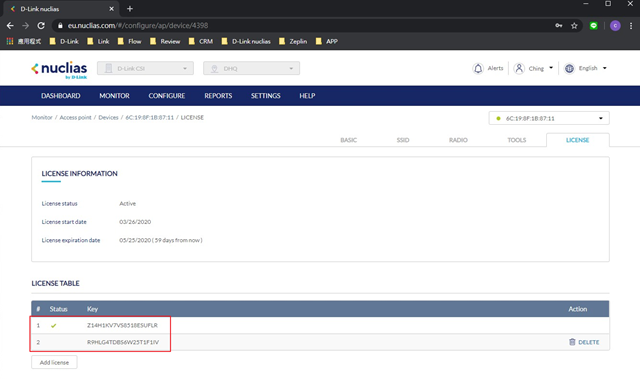Viewport: 640px width, 379px height.
Task: Open the Link bookmark folder
Action: [x=98, y=41]
